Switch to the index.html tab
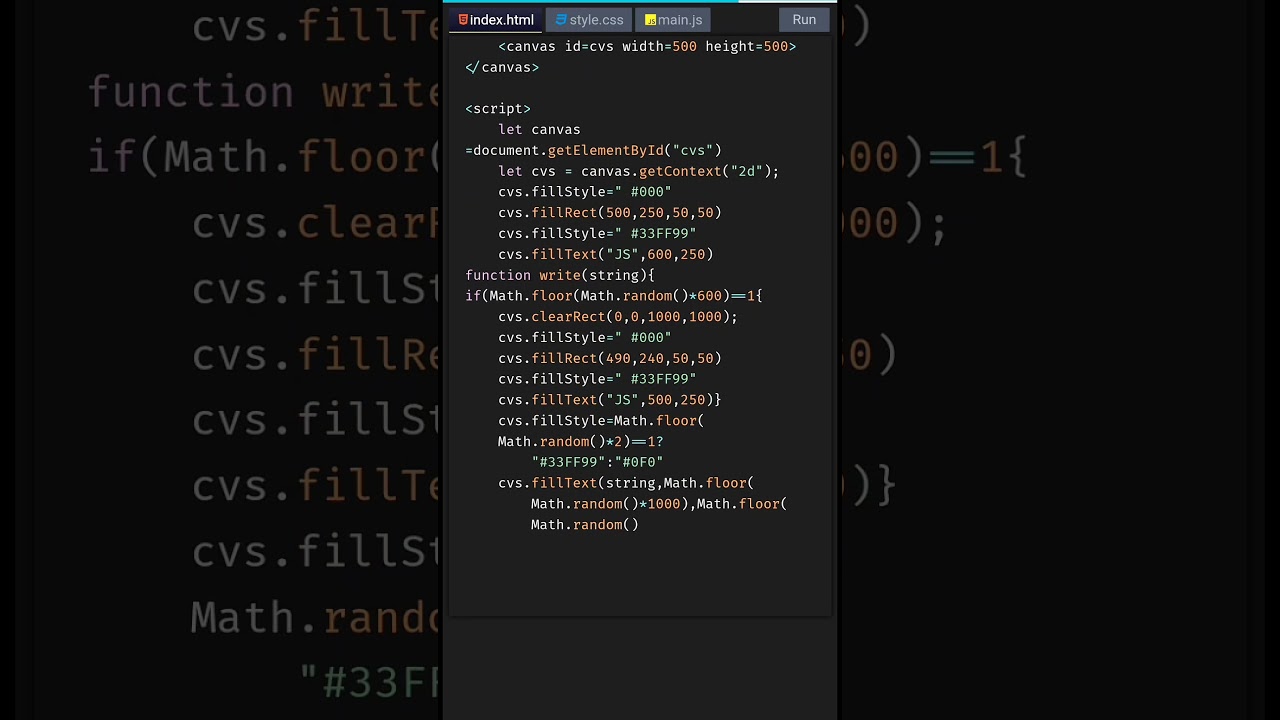The height and width of the screenshot is (720, 1280). [496, 20]
